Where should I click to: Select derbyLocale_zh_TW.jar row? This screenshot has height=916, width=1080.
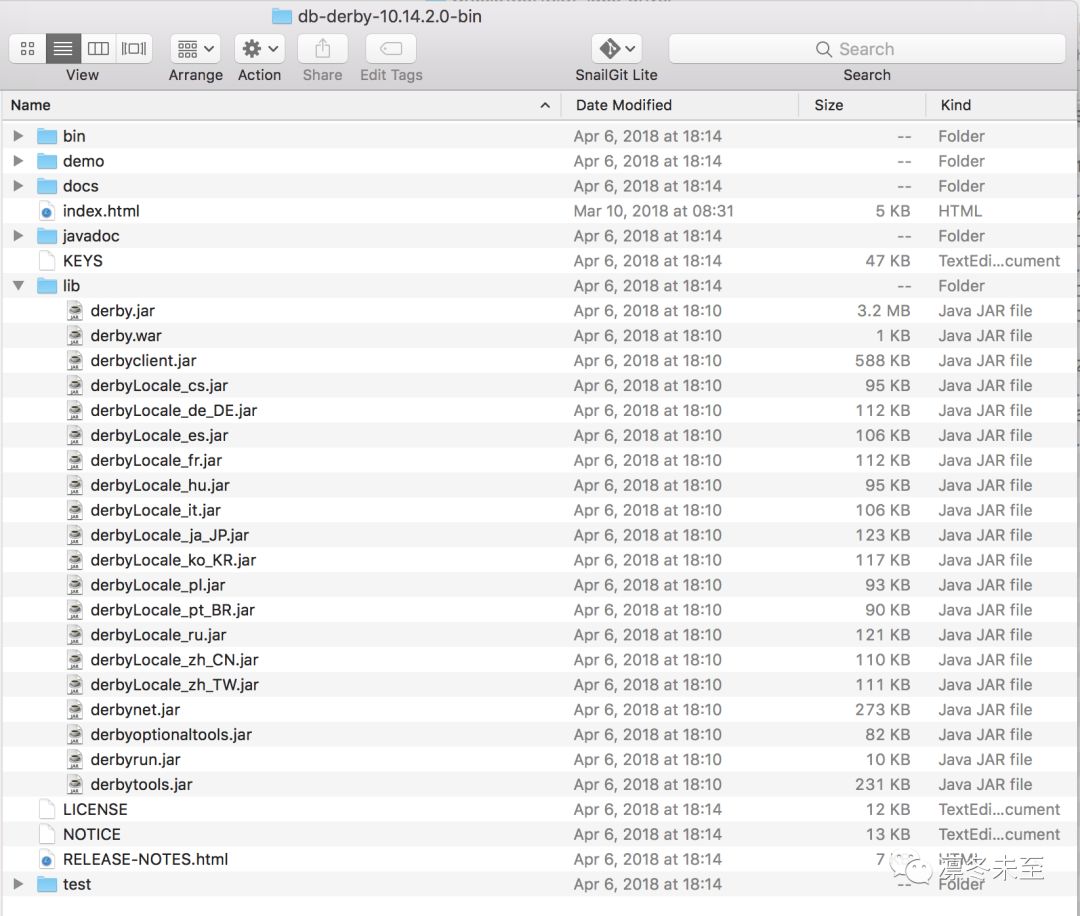click(x=539, y=685)
